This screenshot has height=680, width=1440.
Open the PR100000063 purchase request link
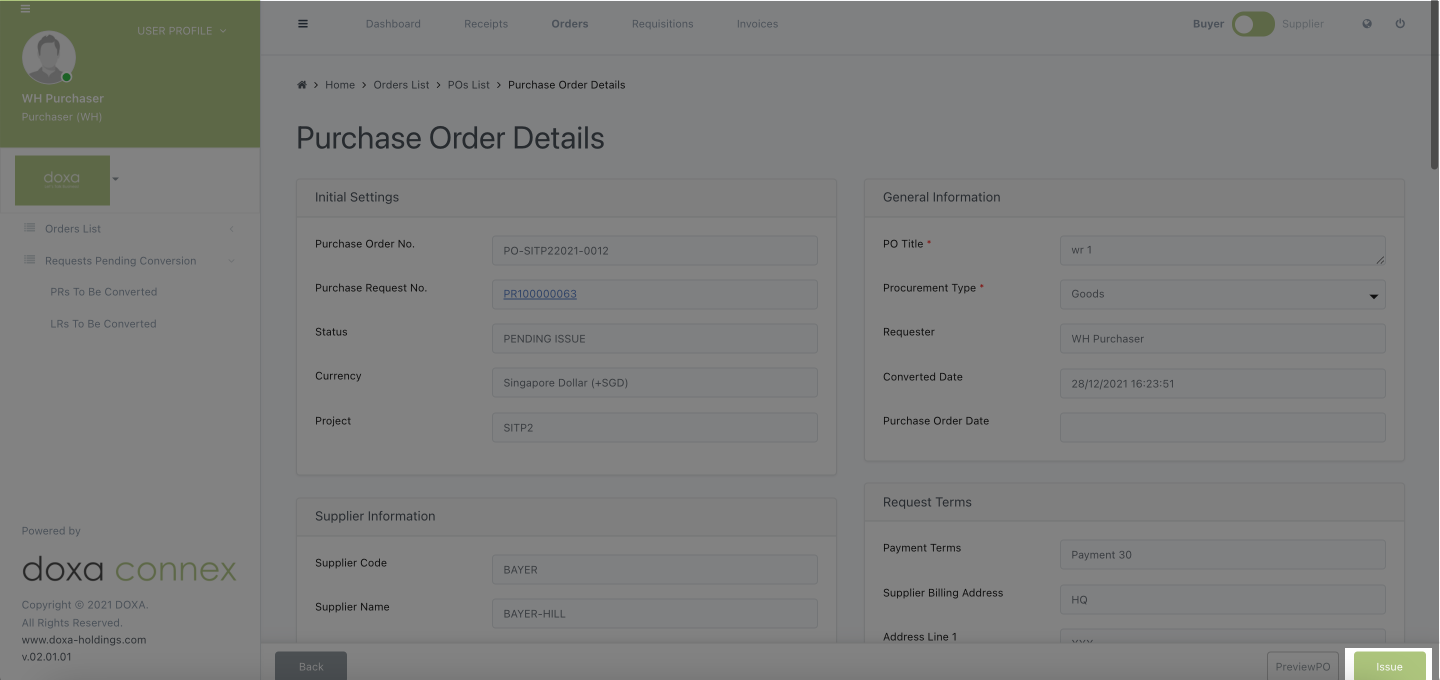(540, 294)
